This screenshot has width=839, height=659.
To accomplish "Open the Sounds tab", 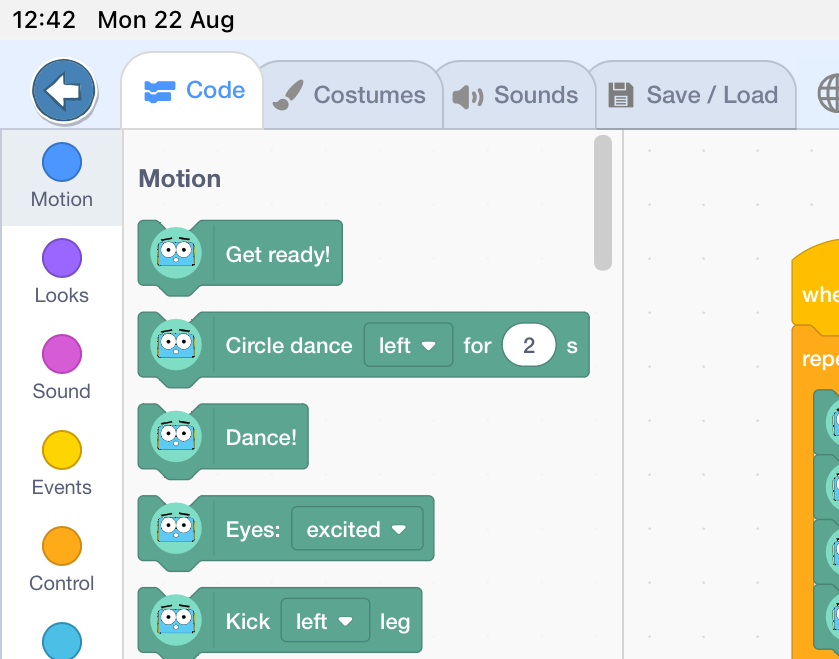I will point(516,95).
